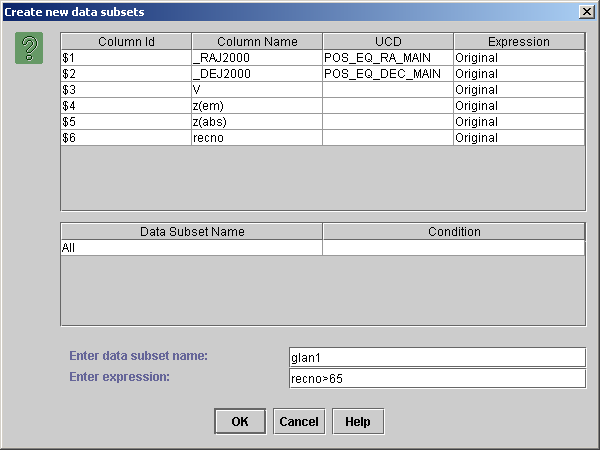
Task: Select the $2 column id cell
Action: coord(126,73)
